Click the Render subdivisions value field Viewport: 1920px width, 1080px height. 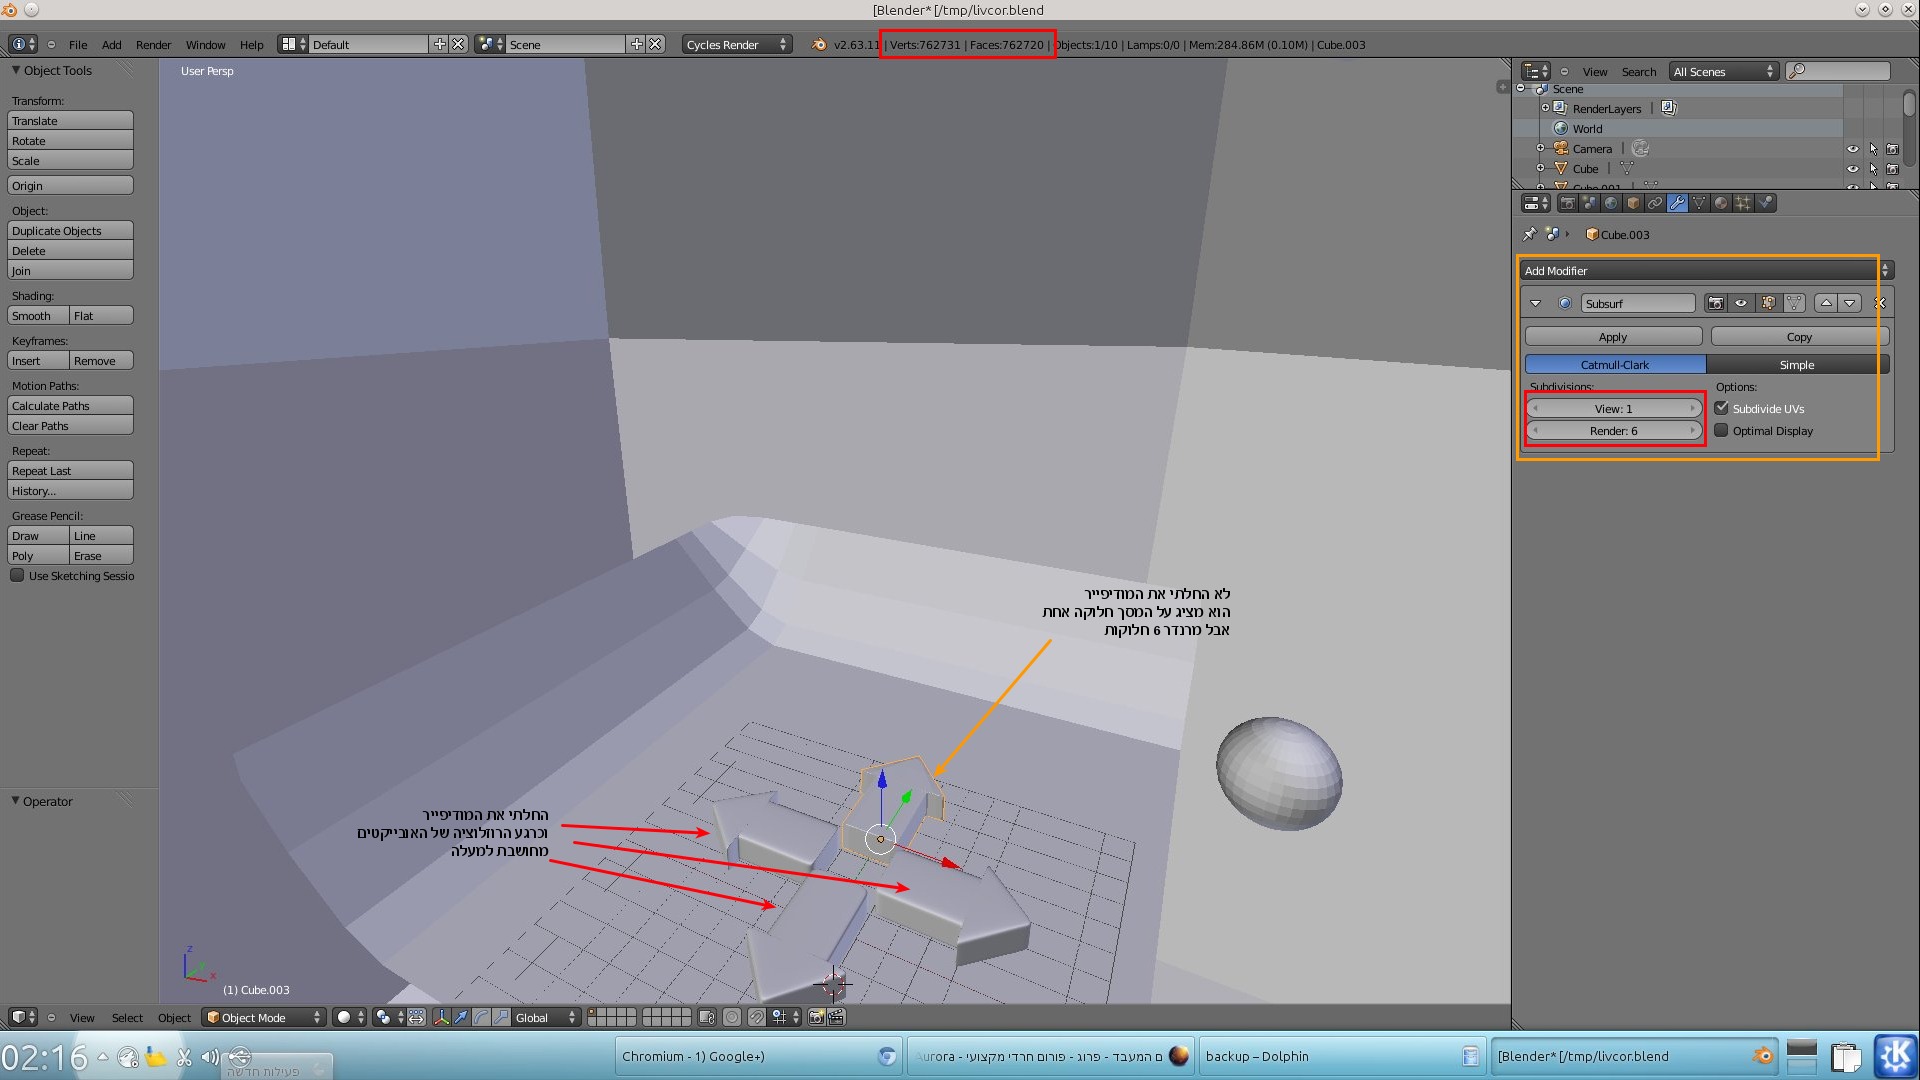click(x=1613, y=431)
